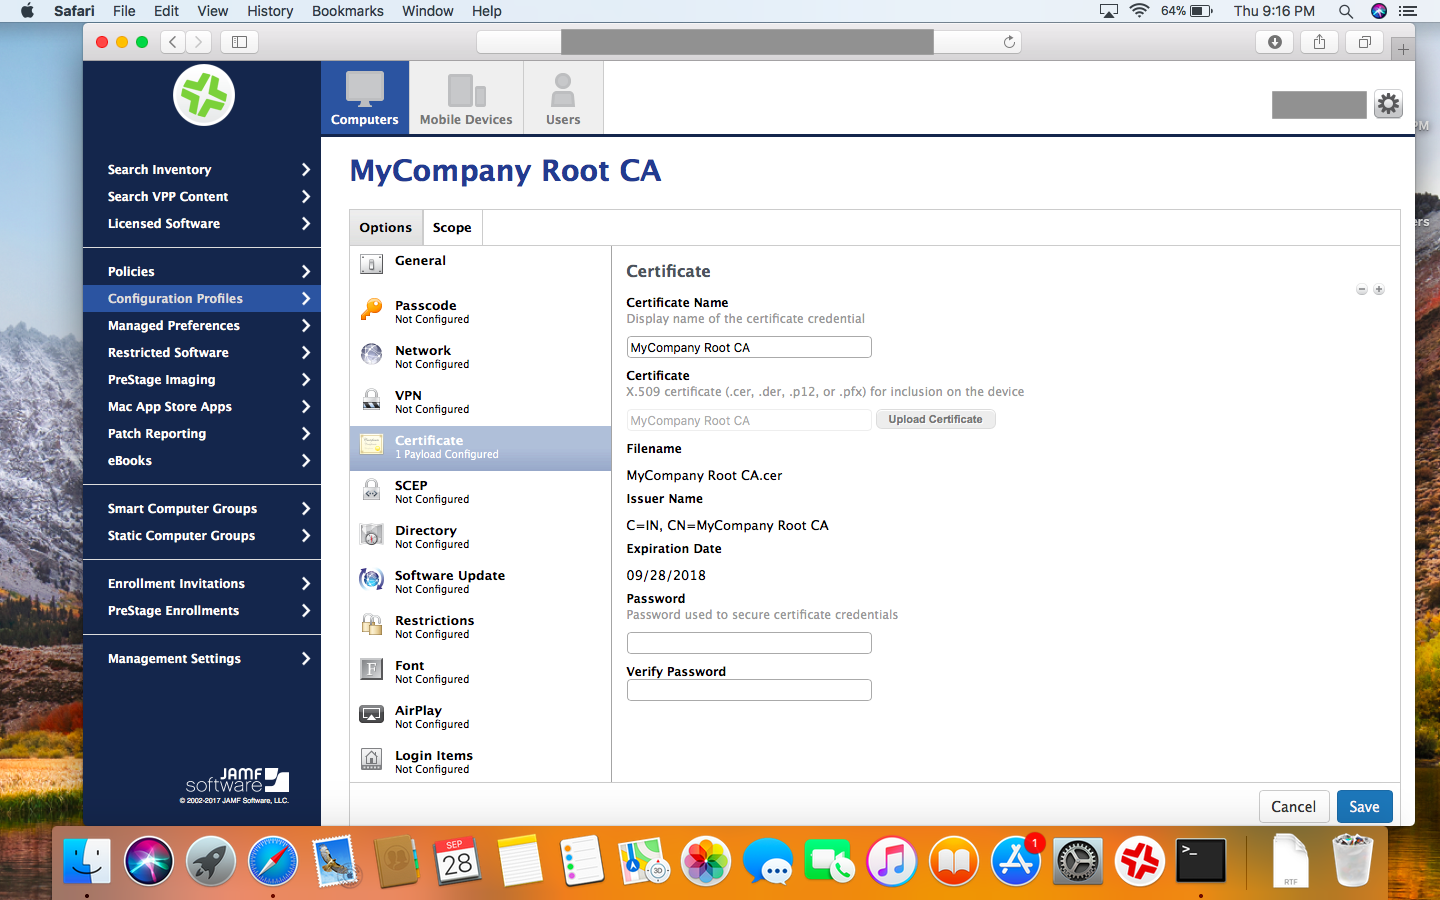The height and width of the screenshot is (900, 1440).
Task: Open the Bookmarks menu
Action: click(x=348, y=11)
